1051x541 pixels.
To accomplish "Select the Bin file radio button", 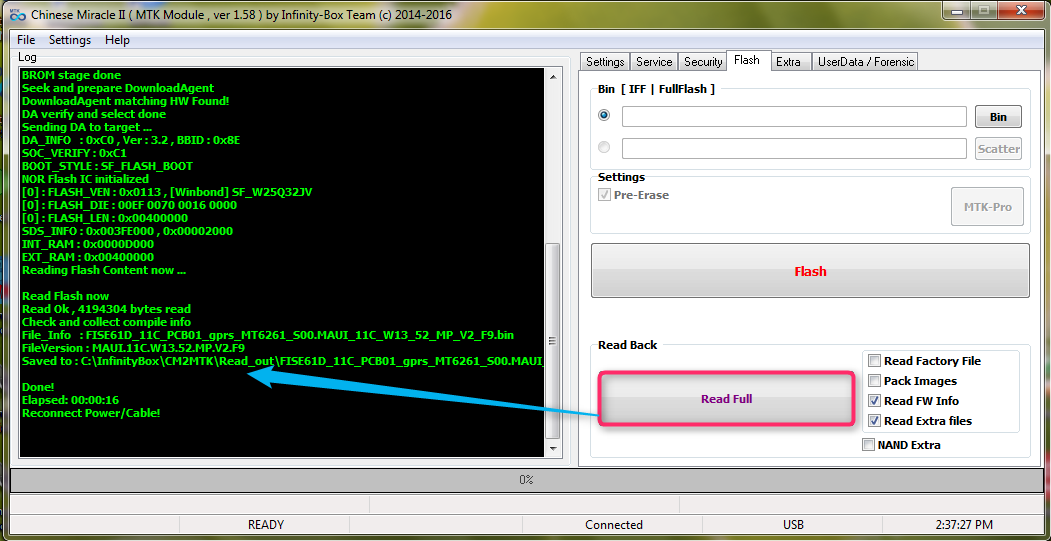I will tap(605, 115).
